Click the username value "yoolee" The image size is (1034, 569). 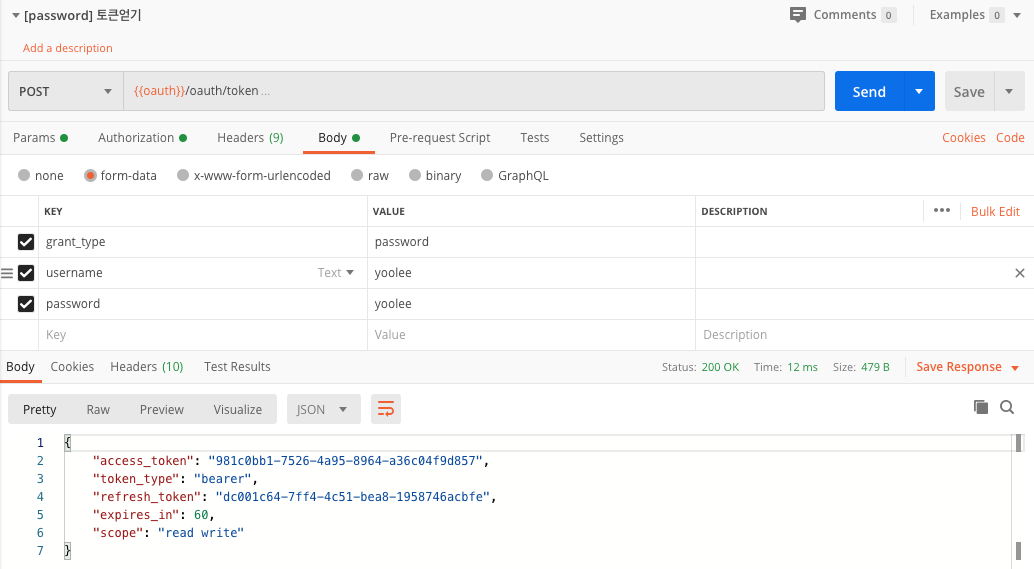(393, 273)
